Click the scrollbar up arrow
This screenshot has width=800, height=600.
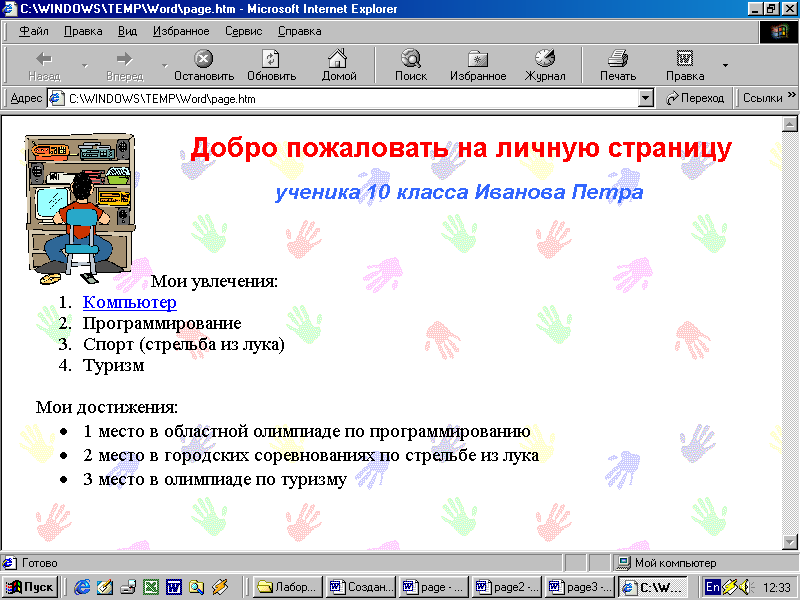[790, 124]
